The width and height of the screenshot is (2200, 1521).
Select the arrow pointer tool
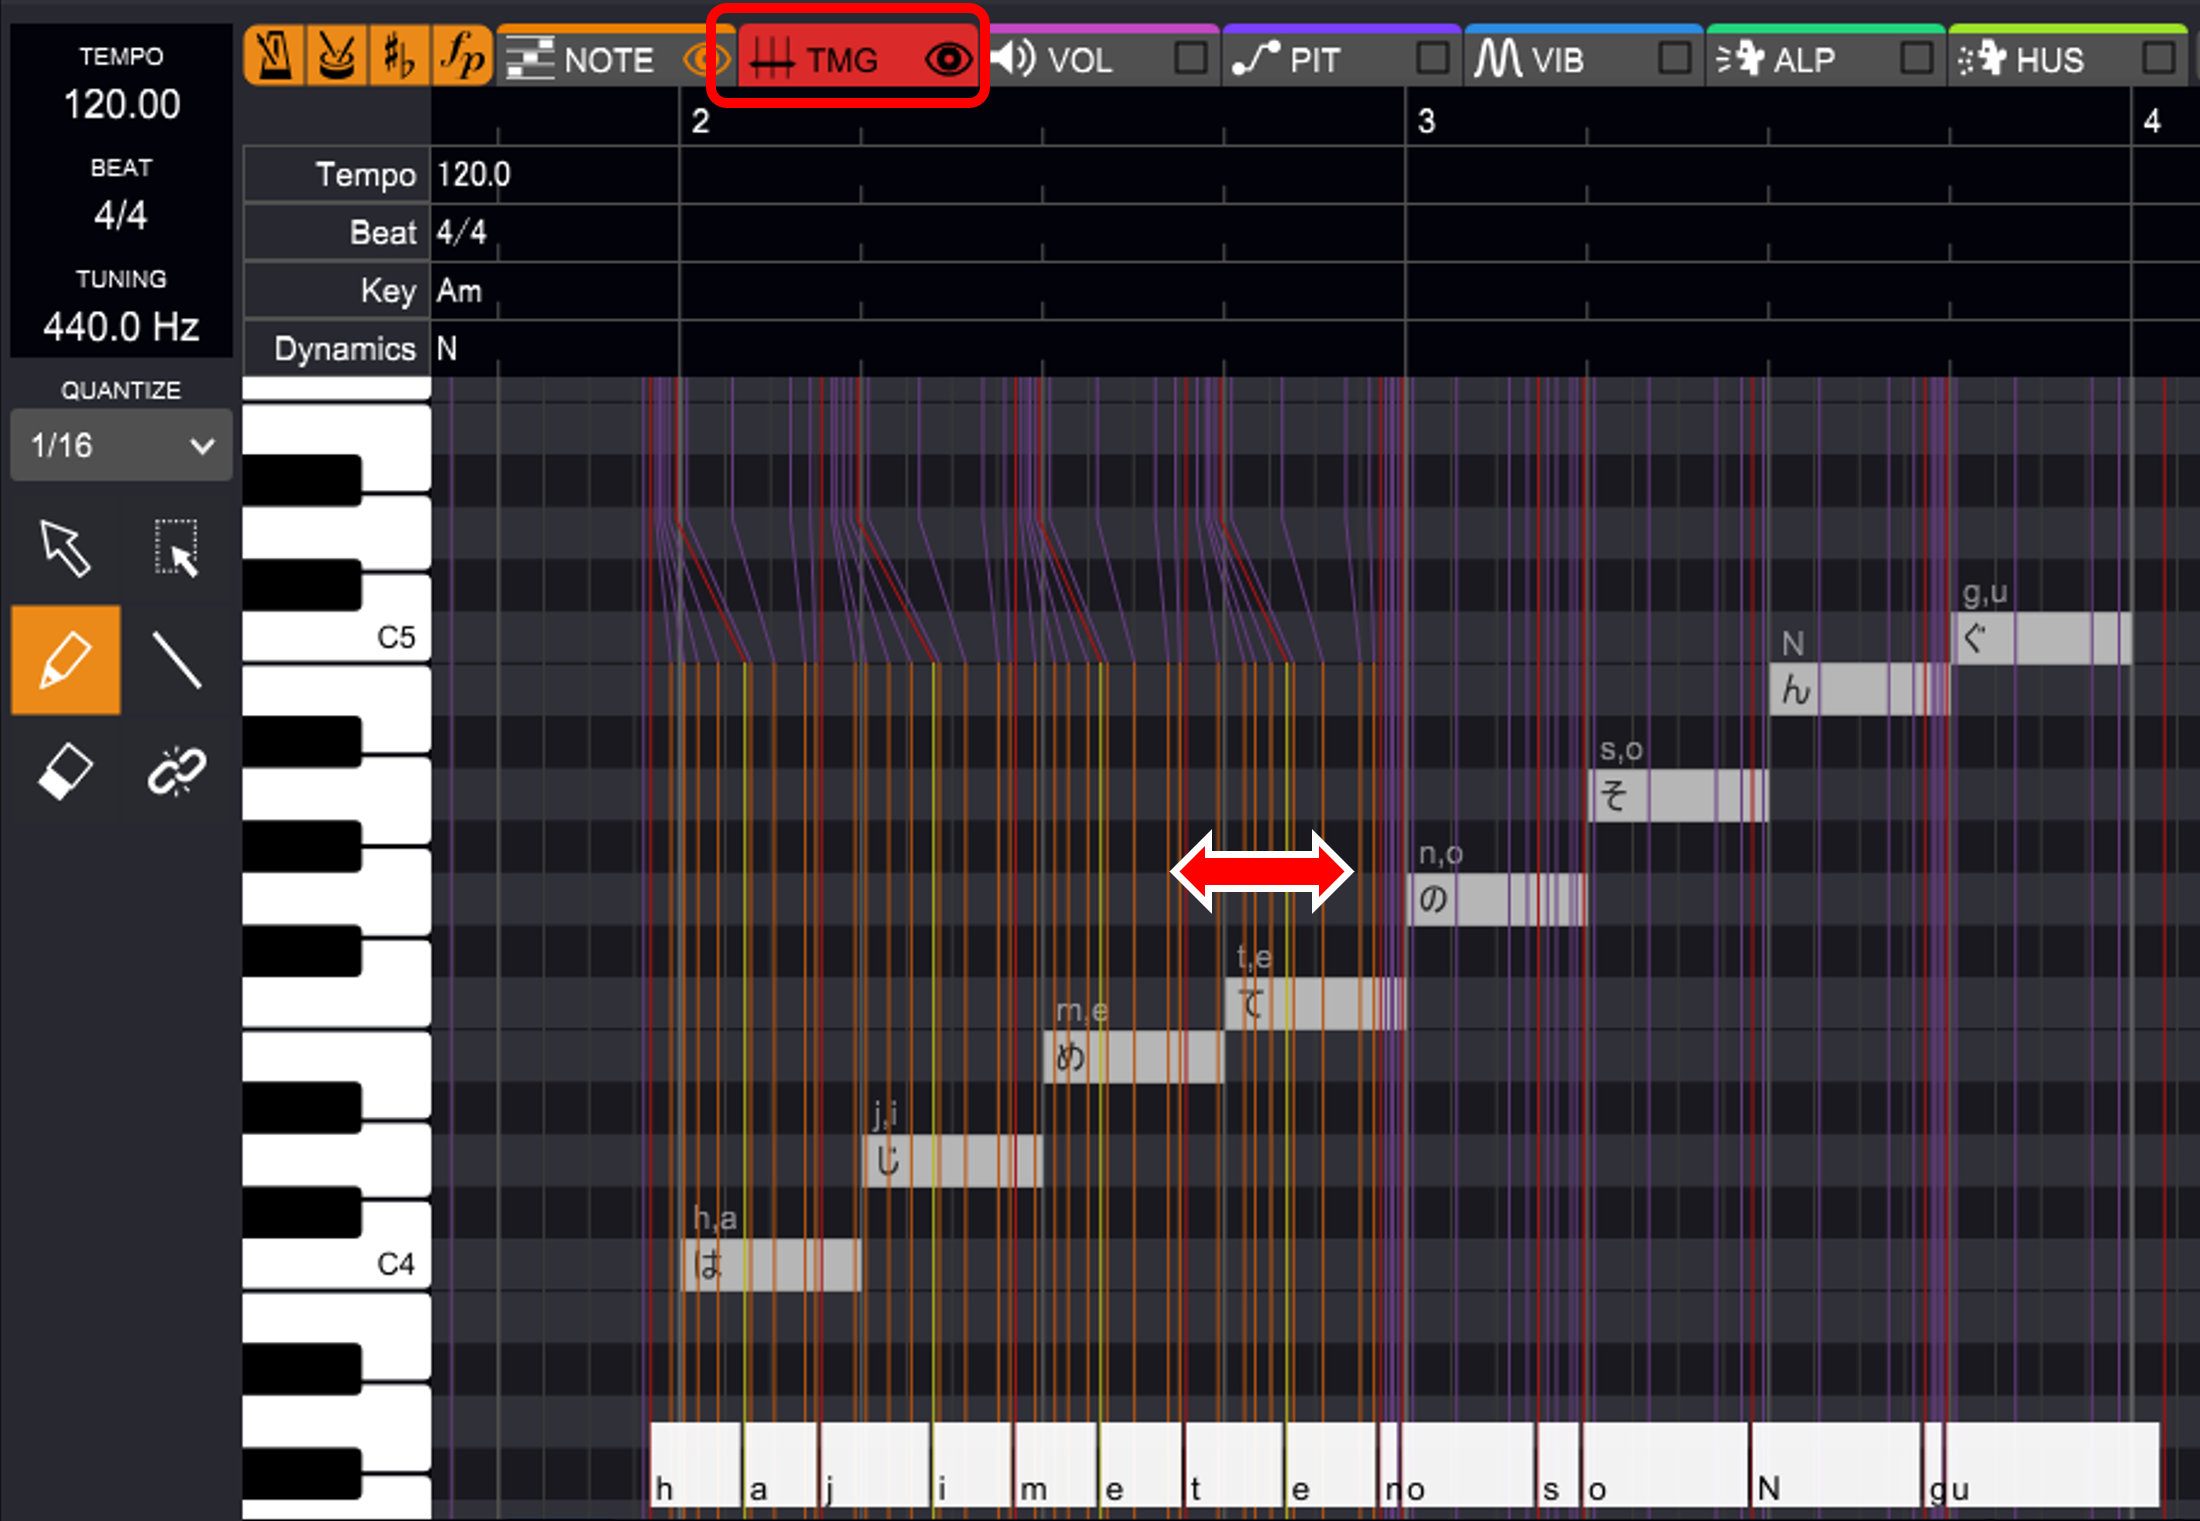[x=65, y=548]
